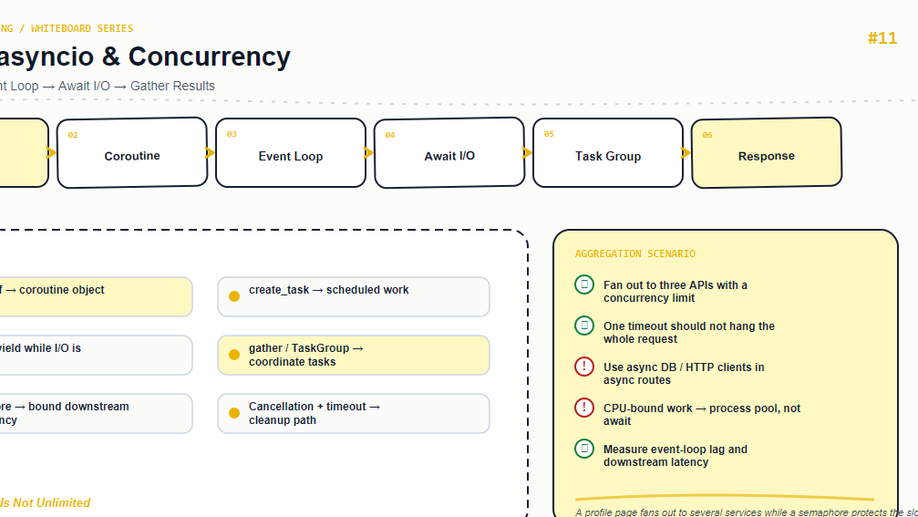Click the Await I/O step box
Image resolution: width=918 pixels, height=517 pixels.
click(450, 153)
